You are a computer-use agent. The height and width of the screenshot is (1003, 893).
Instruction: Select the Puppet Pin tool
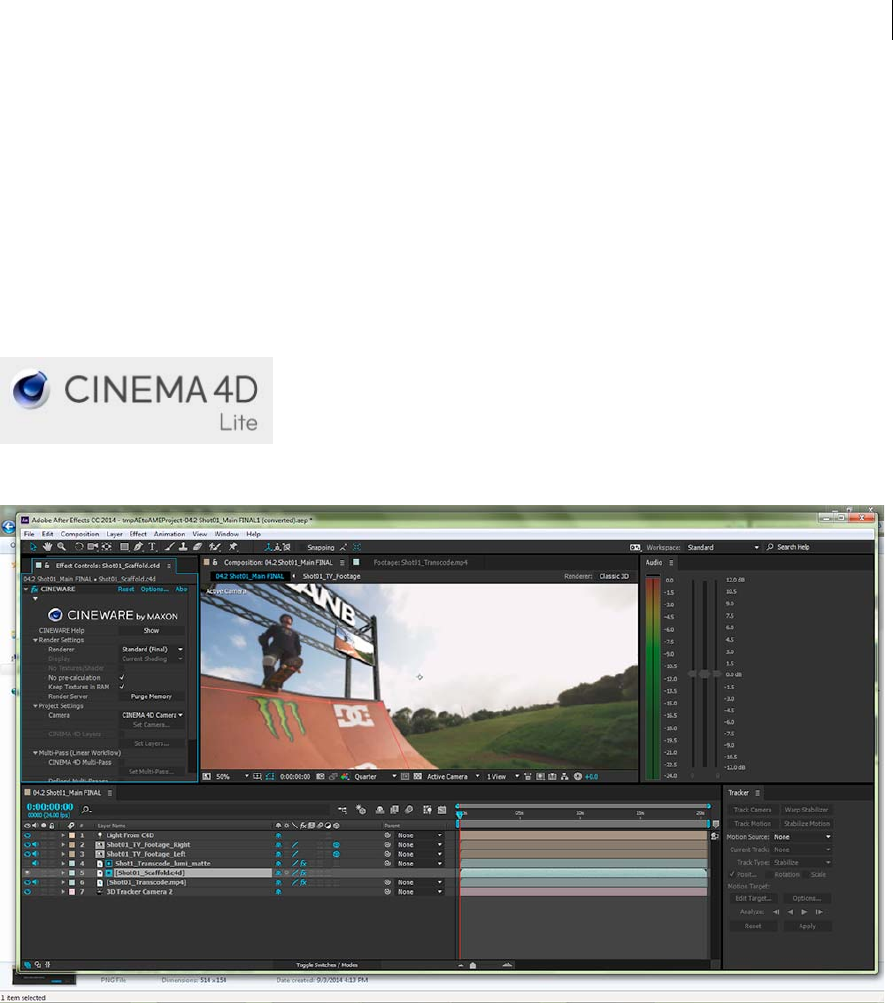[233, 547]
